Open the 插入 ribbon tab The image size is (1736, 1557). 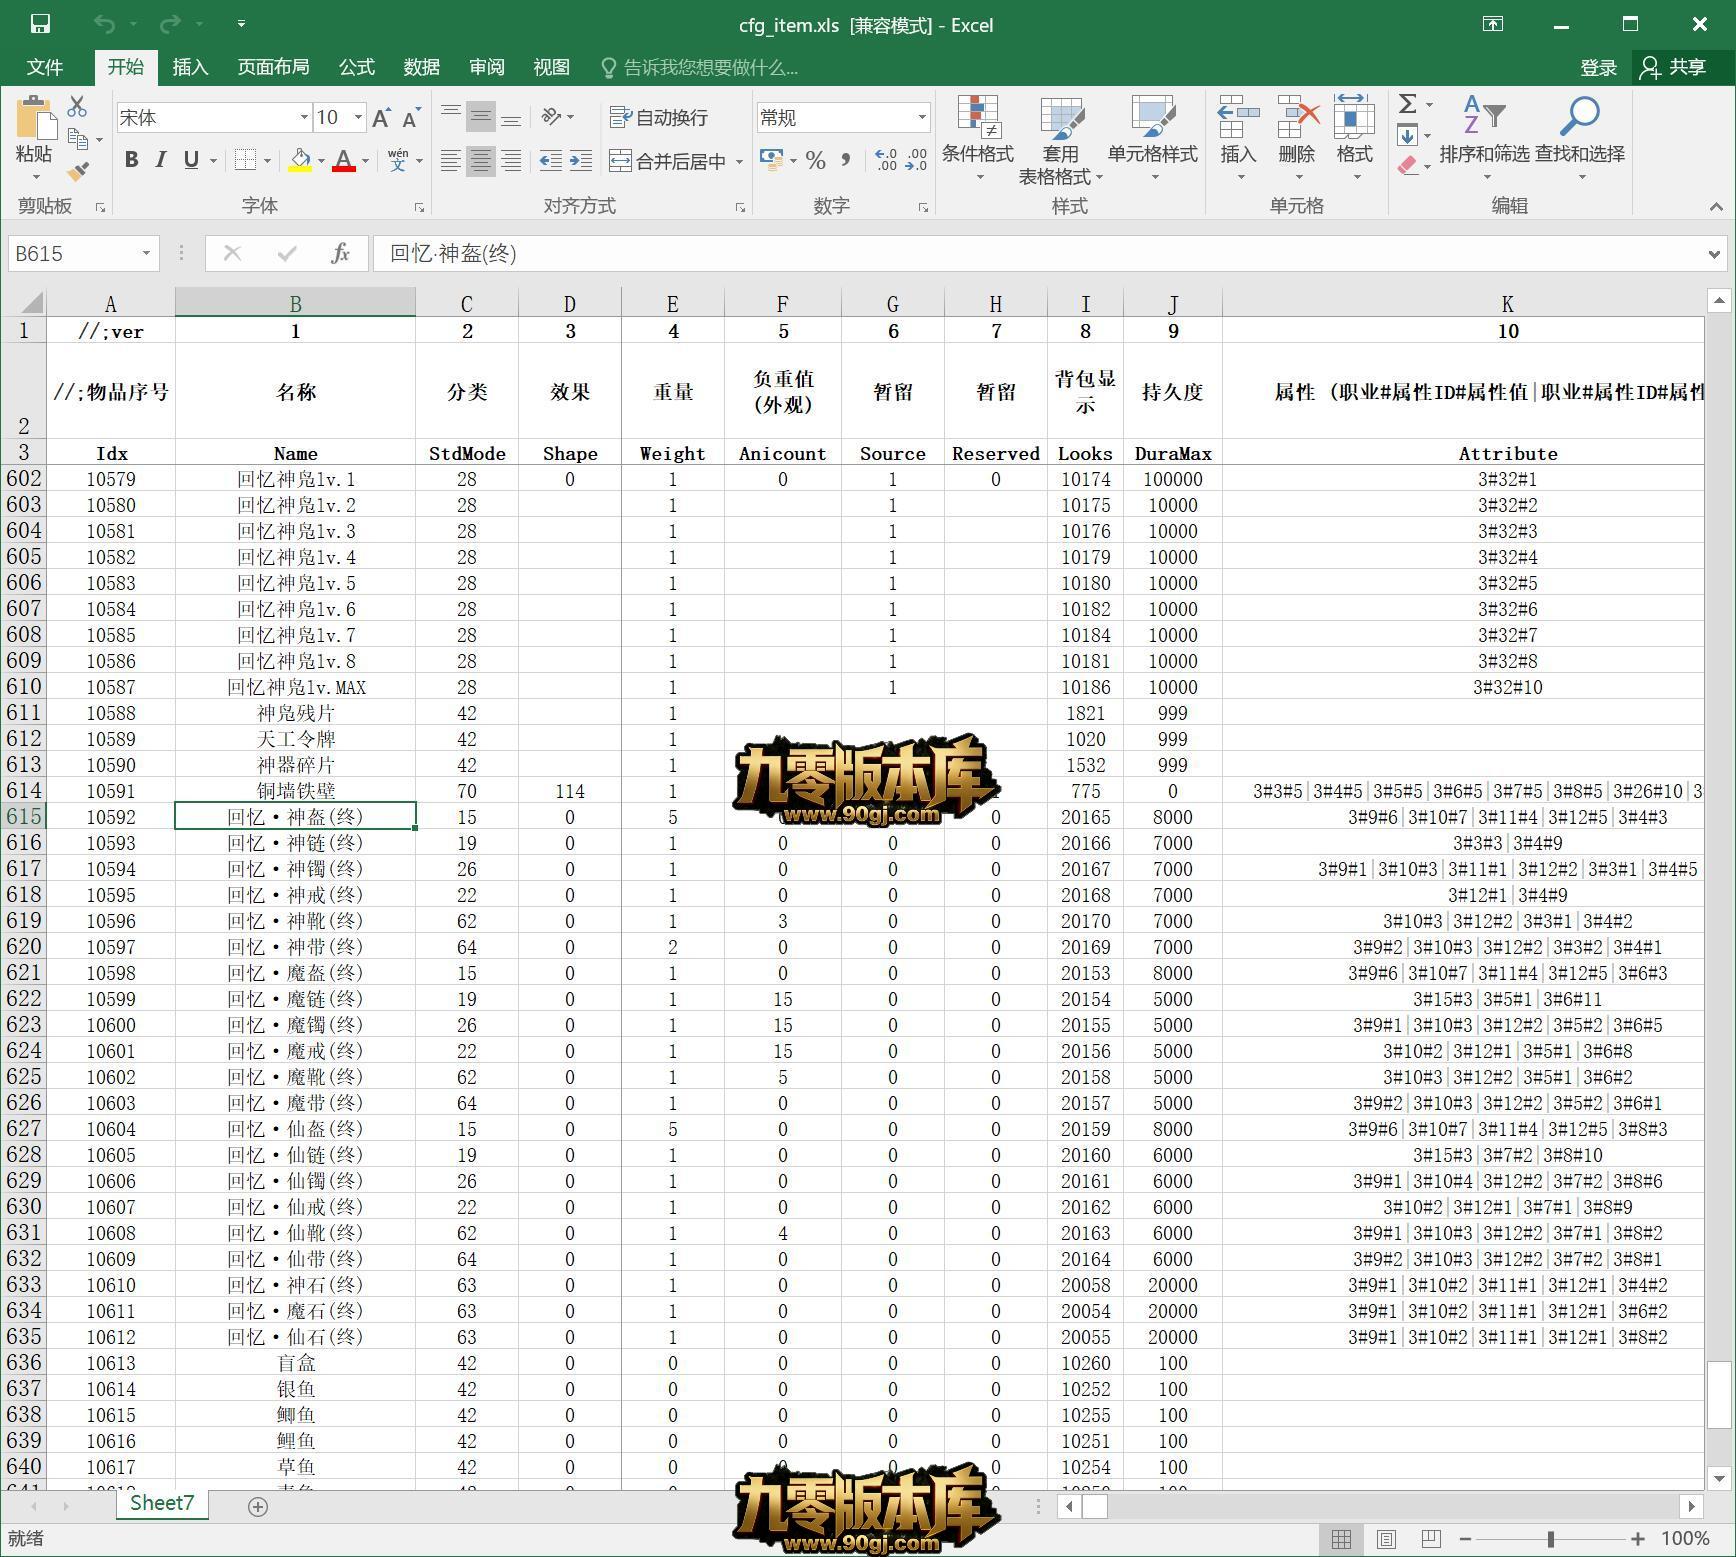[x=190, y=67]
